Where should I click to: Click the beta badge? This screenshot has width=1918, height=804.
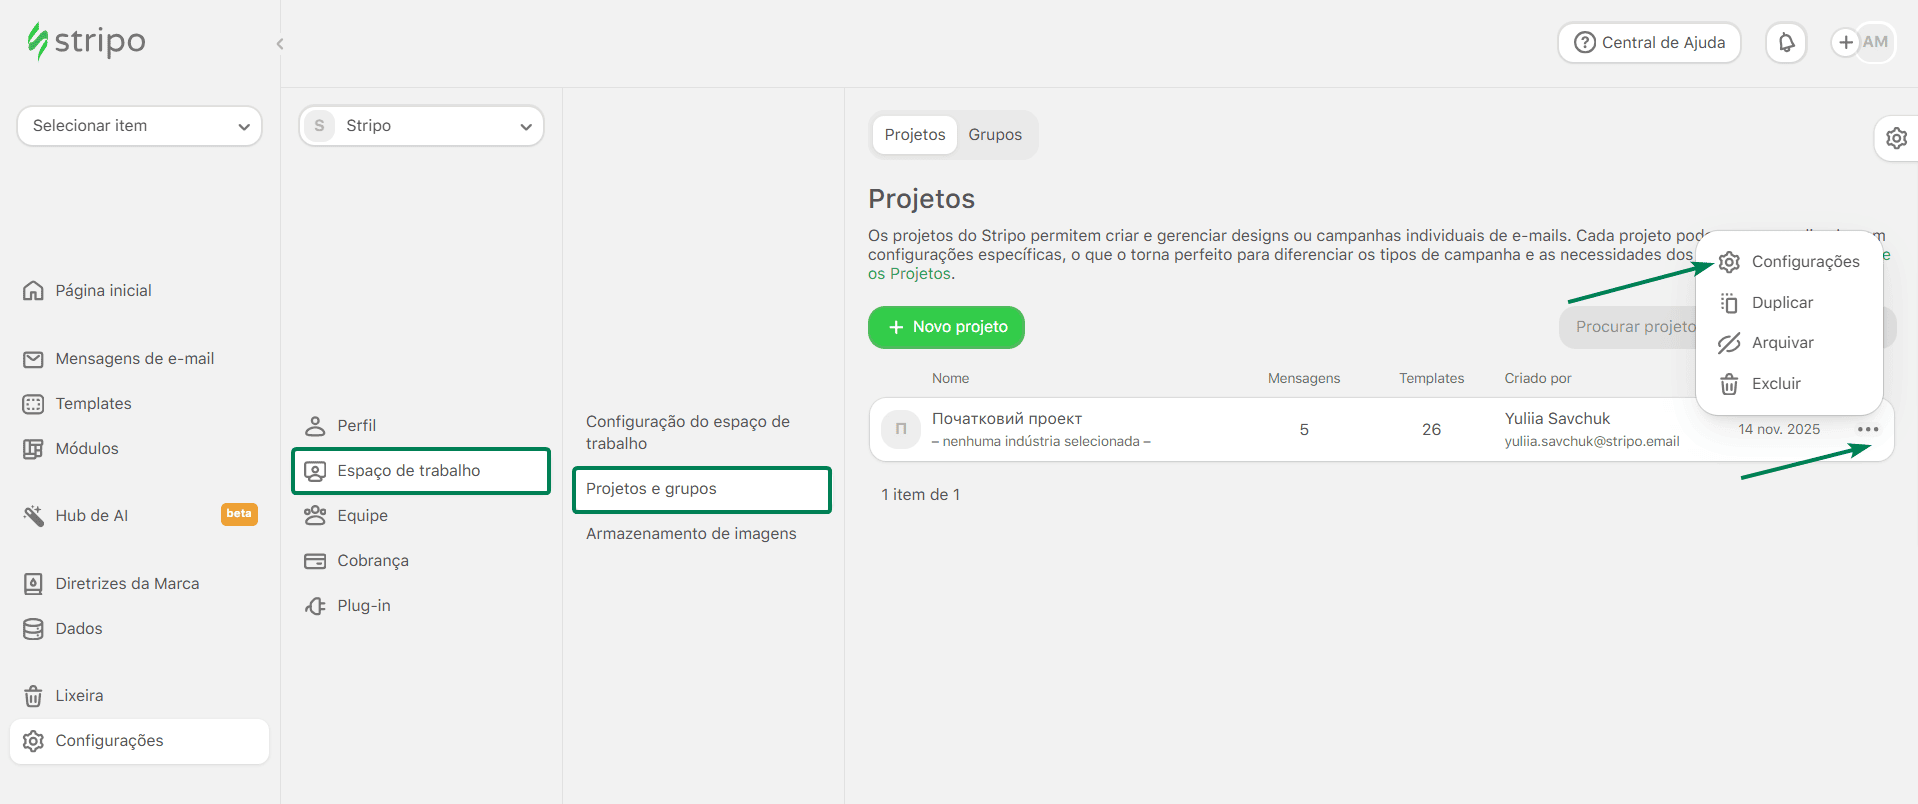coord(239,514)
